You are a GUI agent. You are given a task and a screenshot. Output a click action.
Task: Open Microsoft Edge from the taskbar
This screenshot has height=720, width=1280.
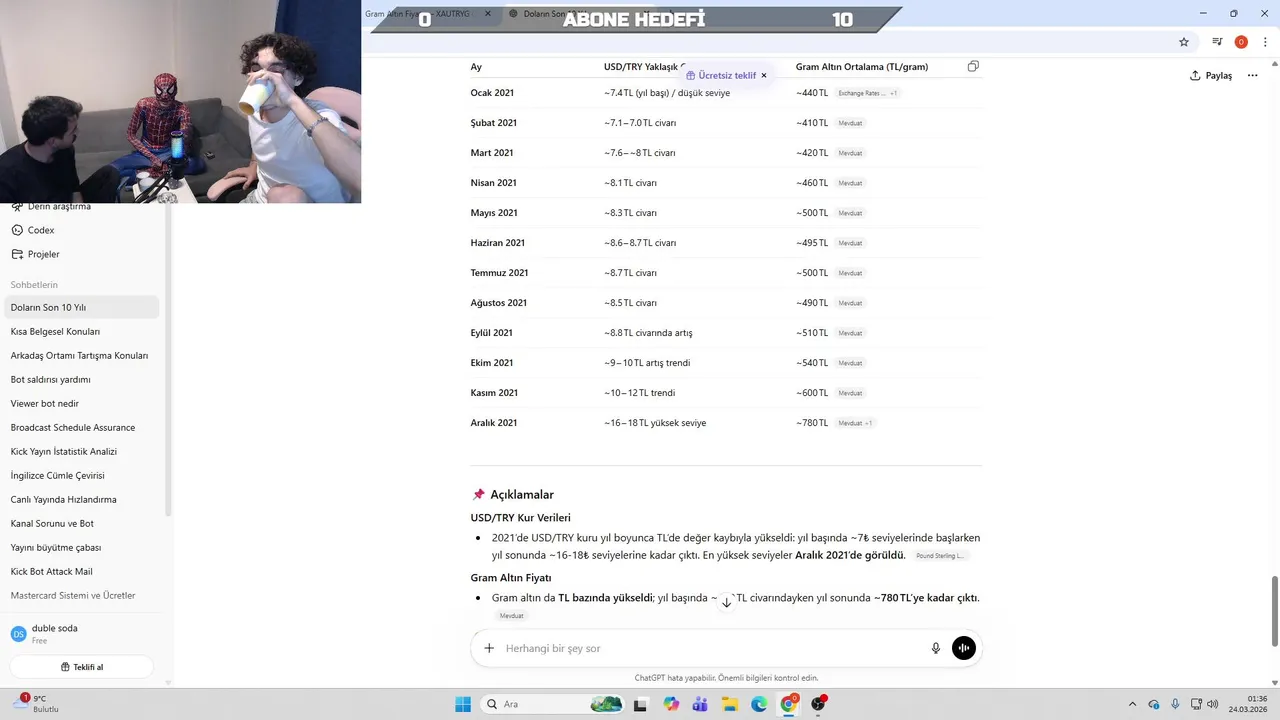[x=759, y=704]
